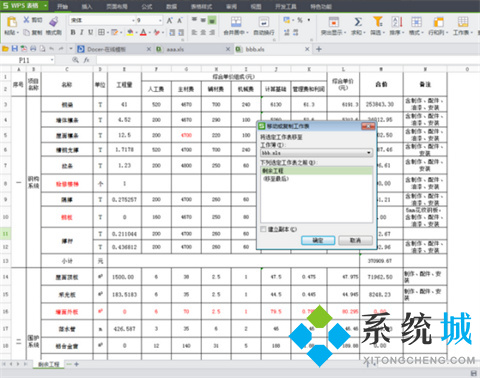Click the Undo arrow in quick toolbar
This screenshot has width=480, height=378.
coord(51,49)
